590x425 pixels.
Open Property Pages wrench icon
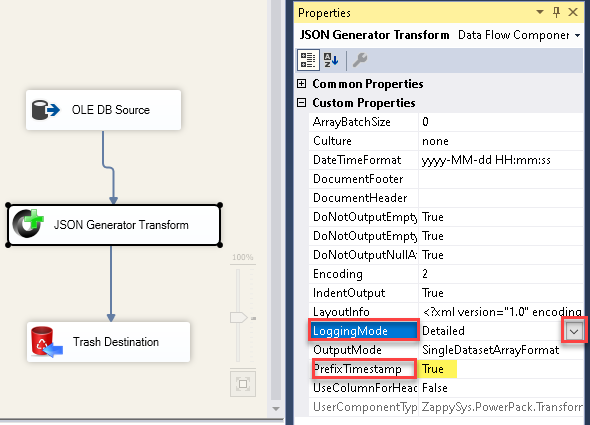coord(360,60)
